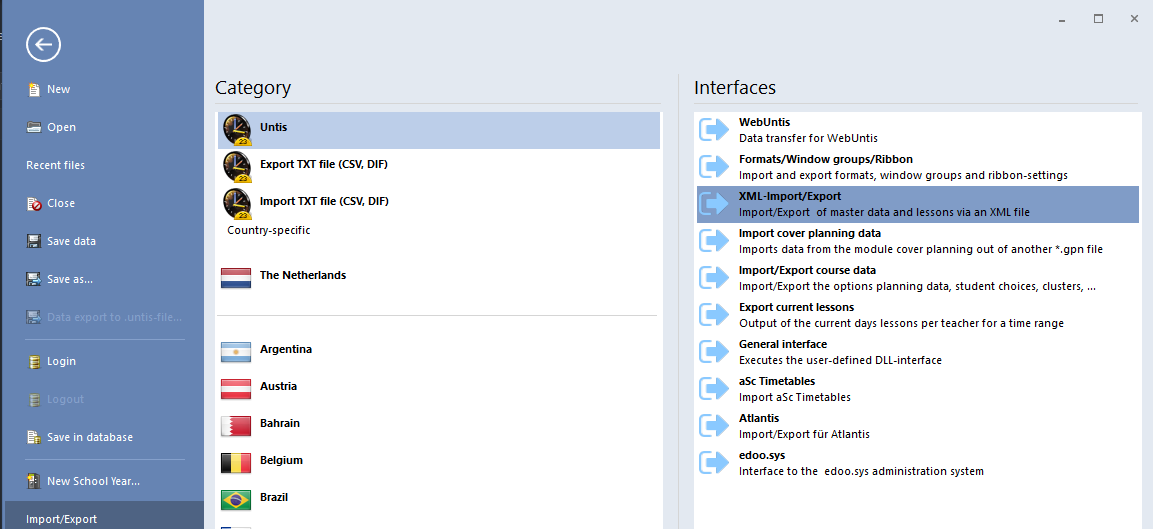
Task: Open the WebUntis interface title
Action: 765,122
